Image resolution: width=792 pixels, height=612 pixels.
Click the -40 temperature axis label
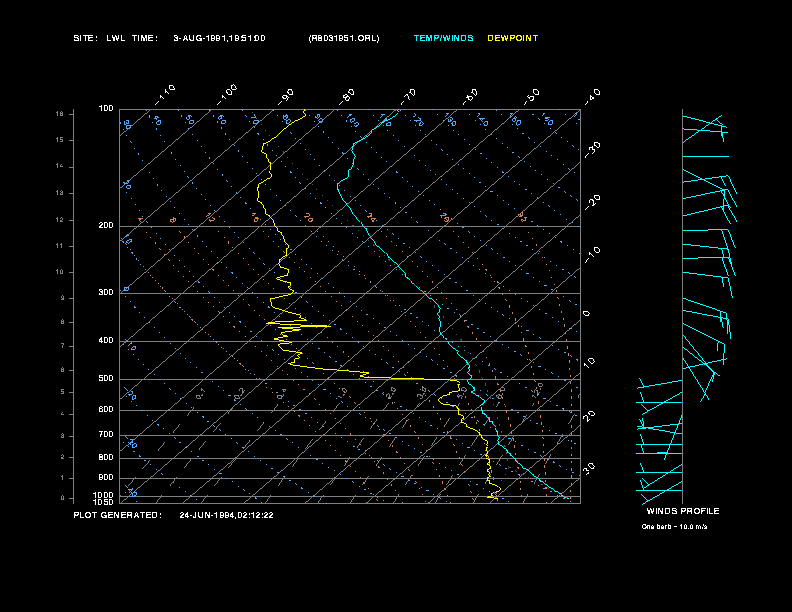pyautogui.click(x=593, y=97)
